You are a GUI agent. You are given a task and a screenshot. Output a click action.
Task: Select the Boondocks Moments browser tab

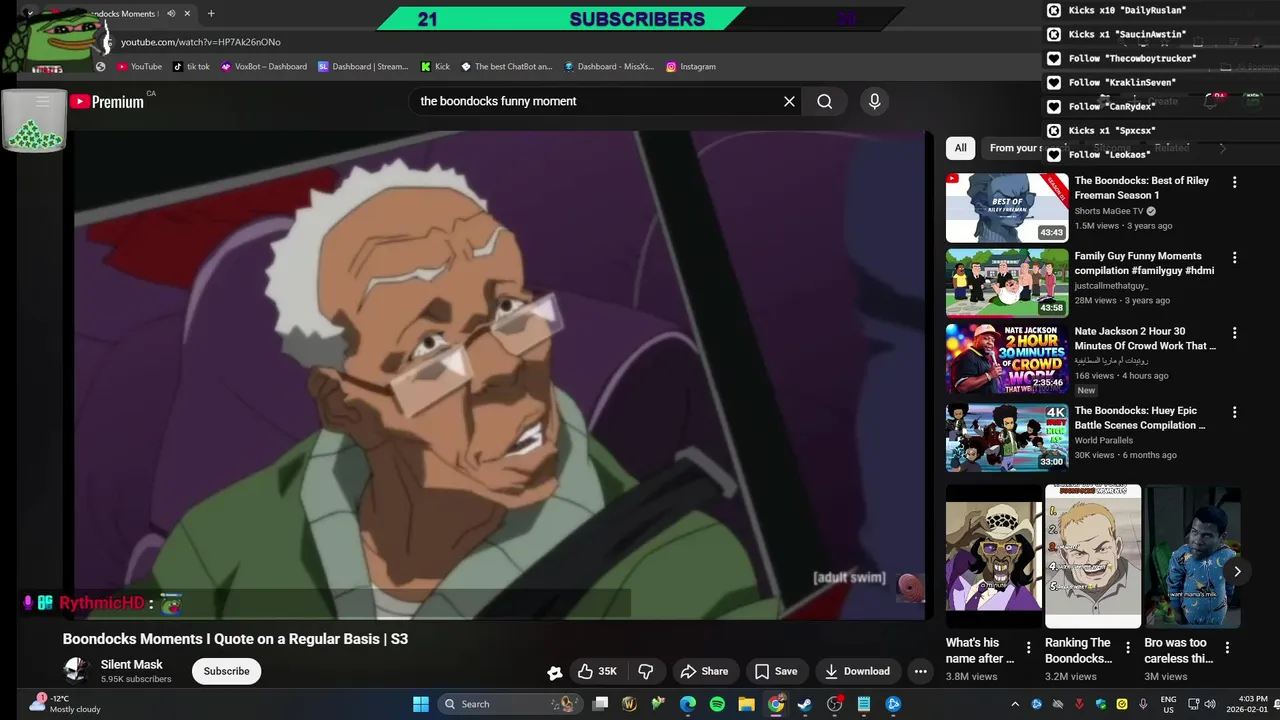coord(120,14)
